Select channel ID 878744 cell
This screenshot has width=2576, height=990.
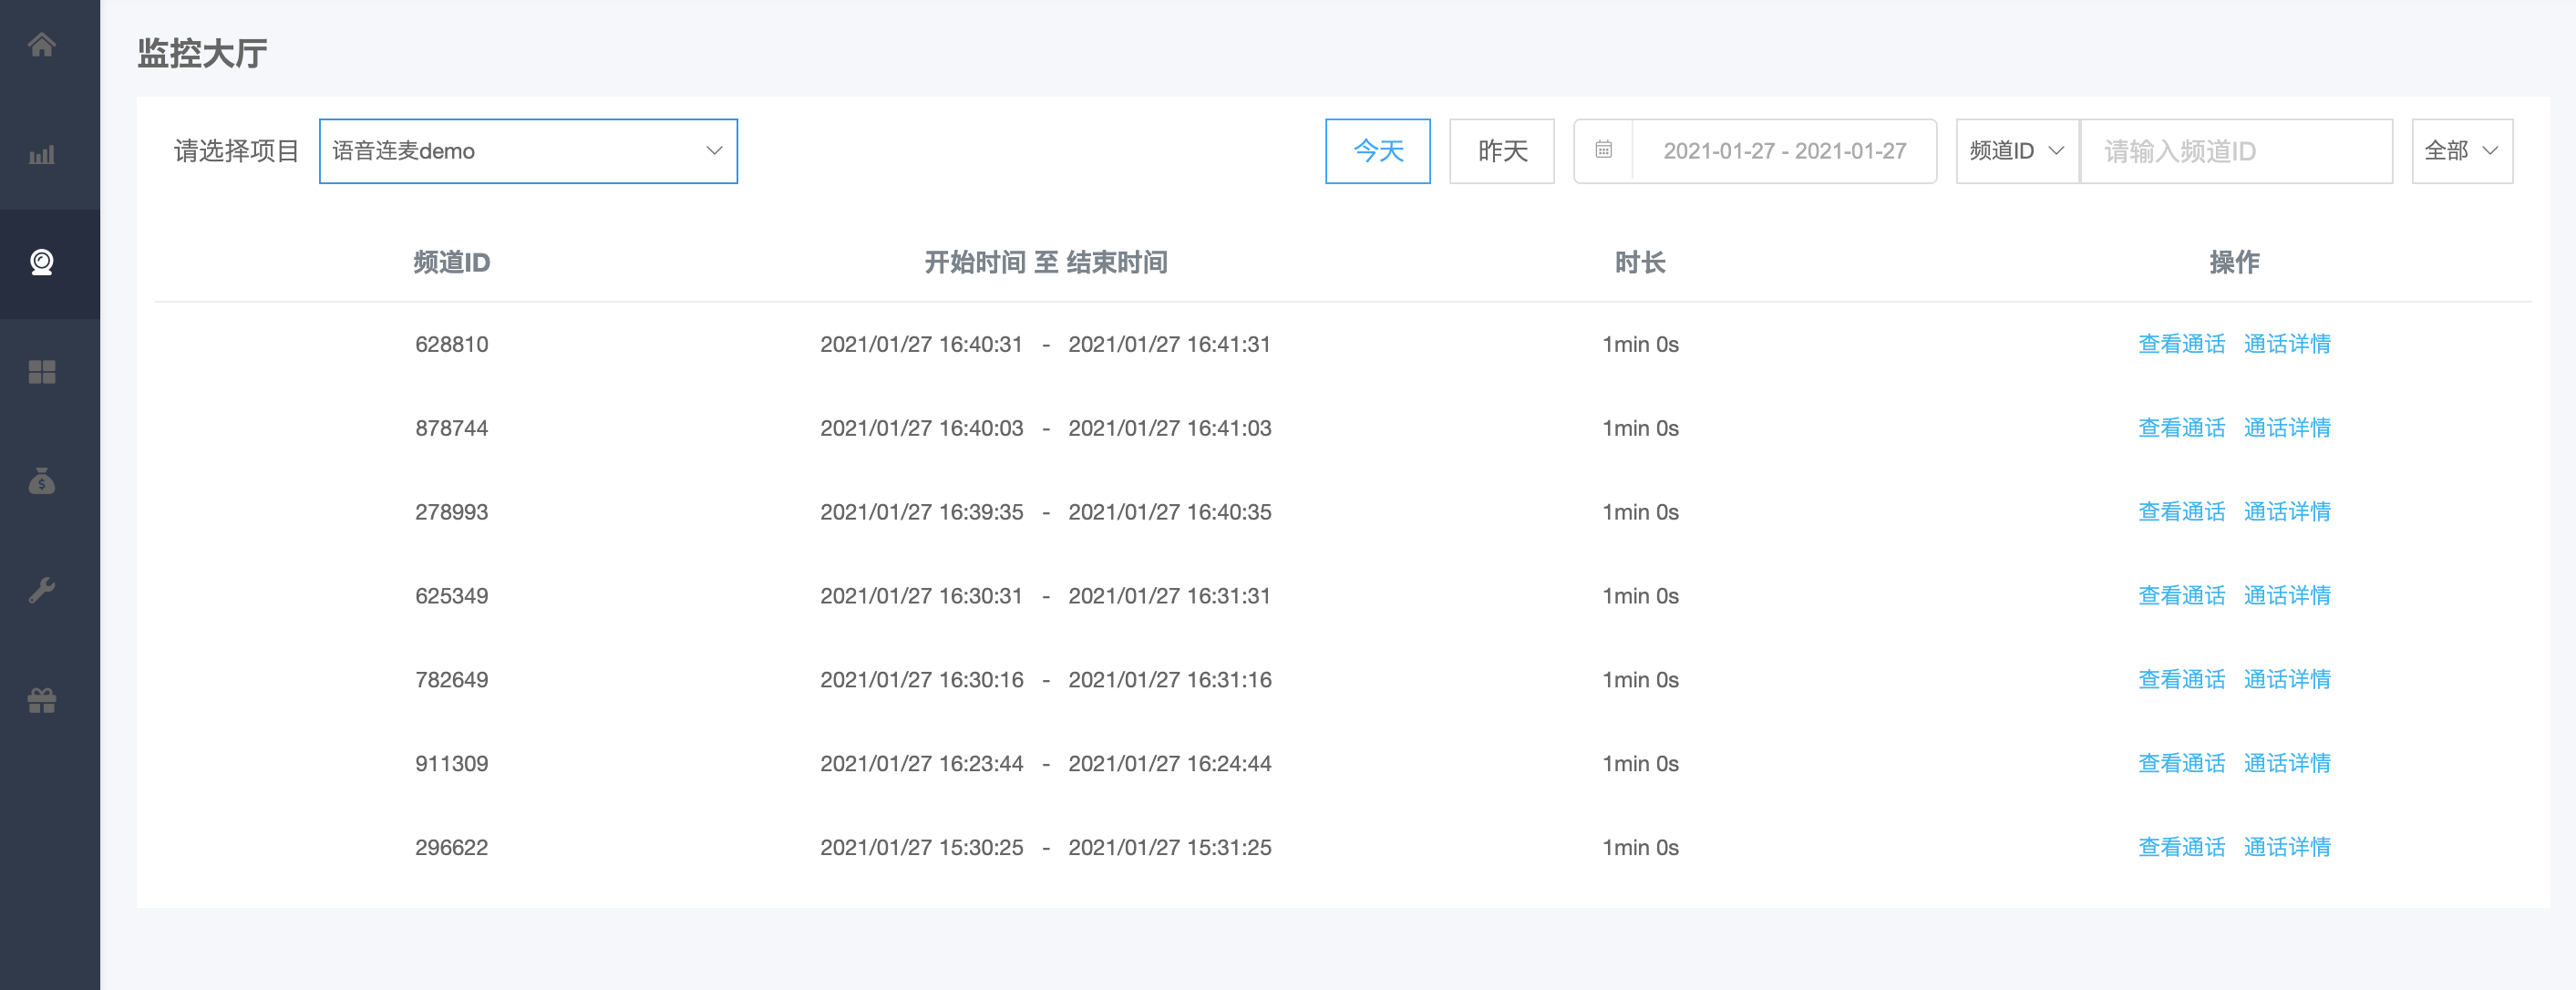pyautogui.click(x=451, y=429)
